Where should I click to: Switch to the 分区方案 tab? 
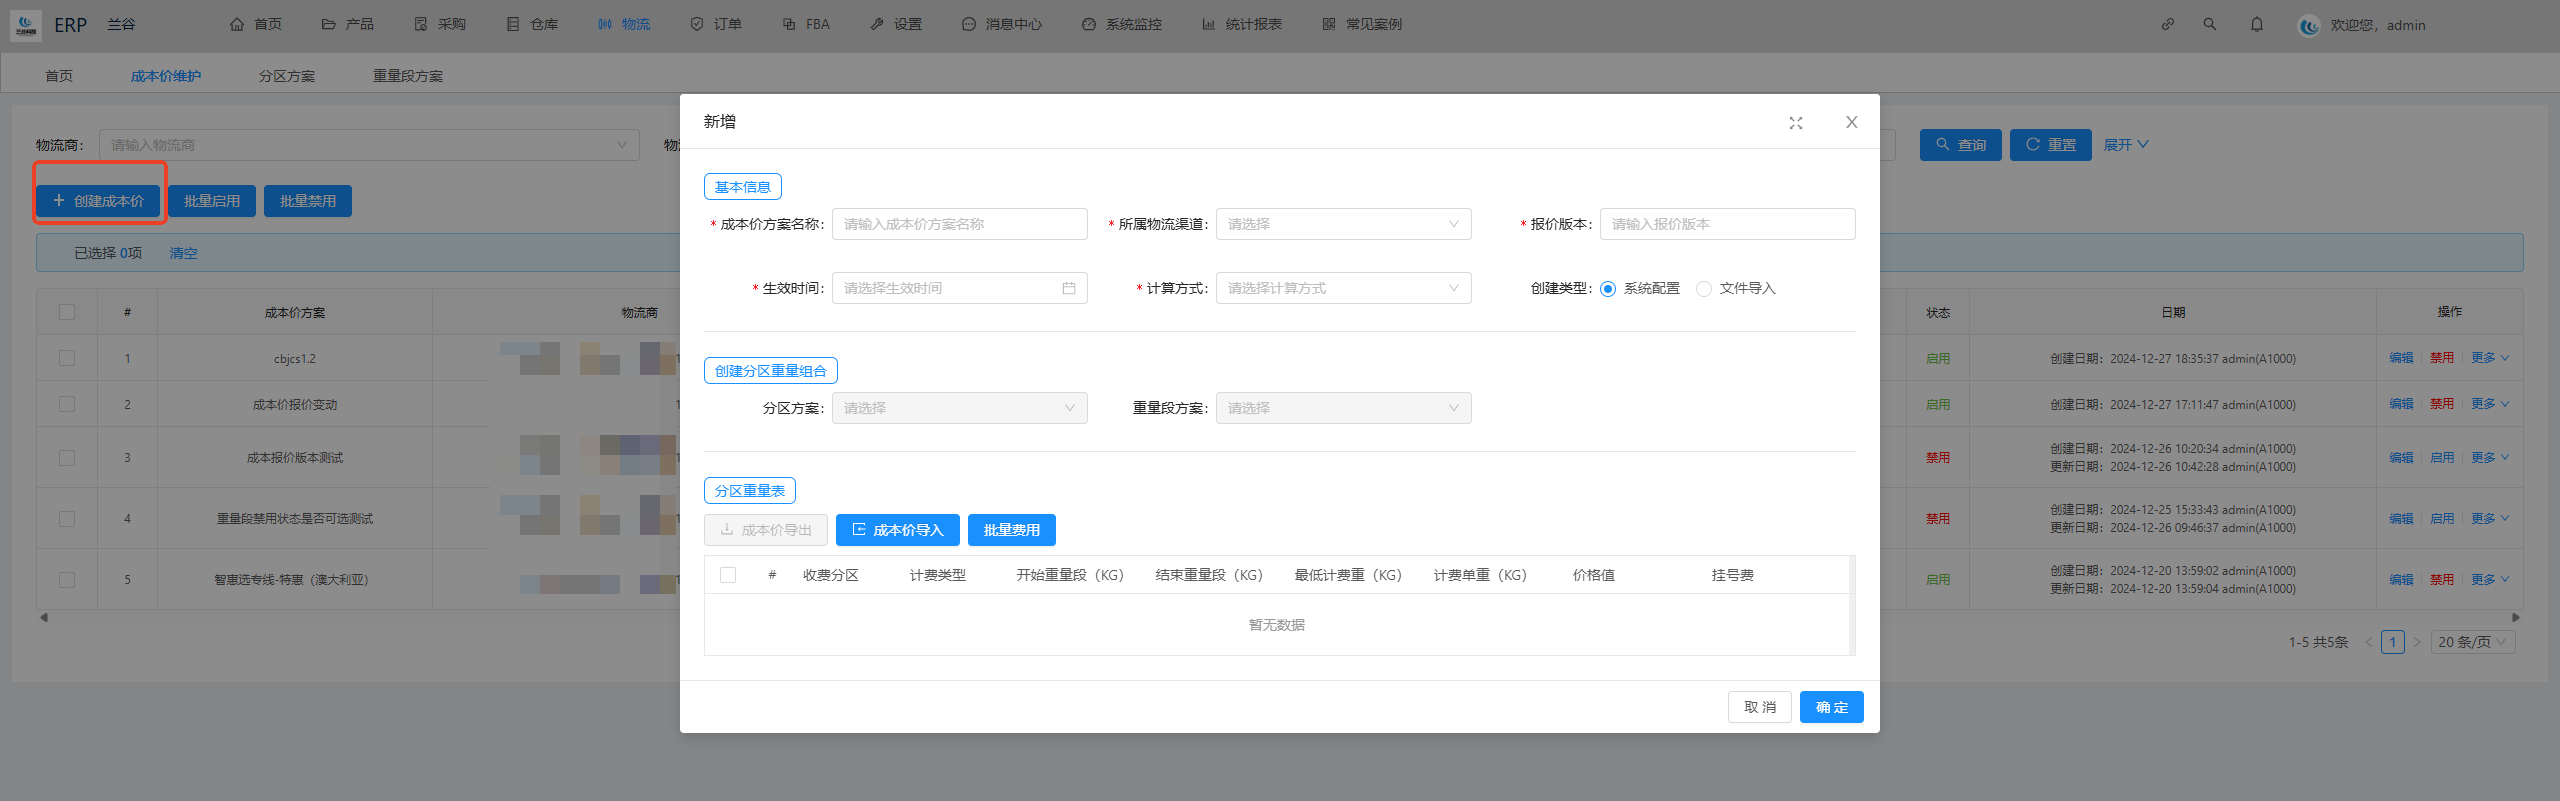click(286, 77)
